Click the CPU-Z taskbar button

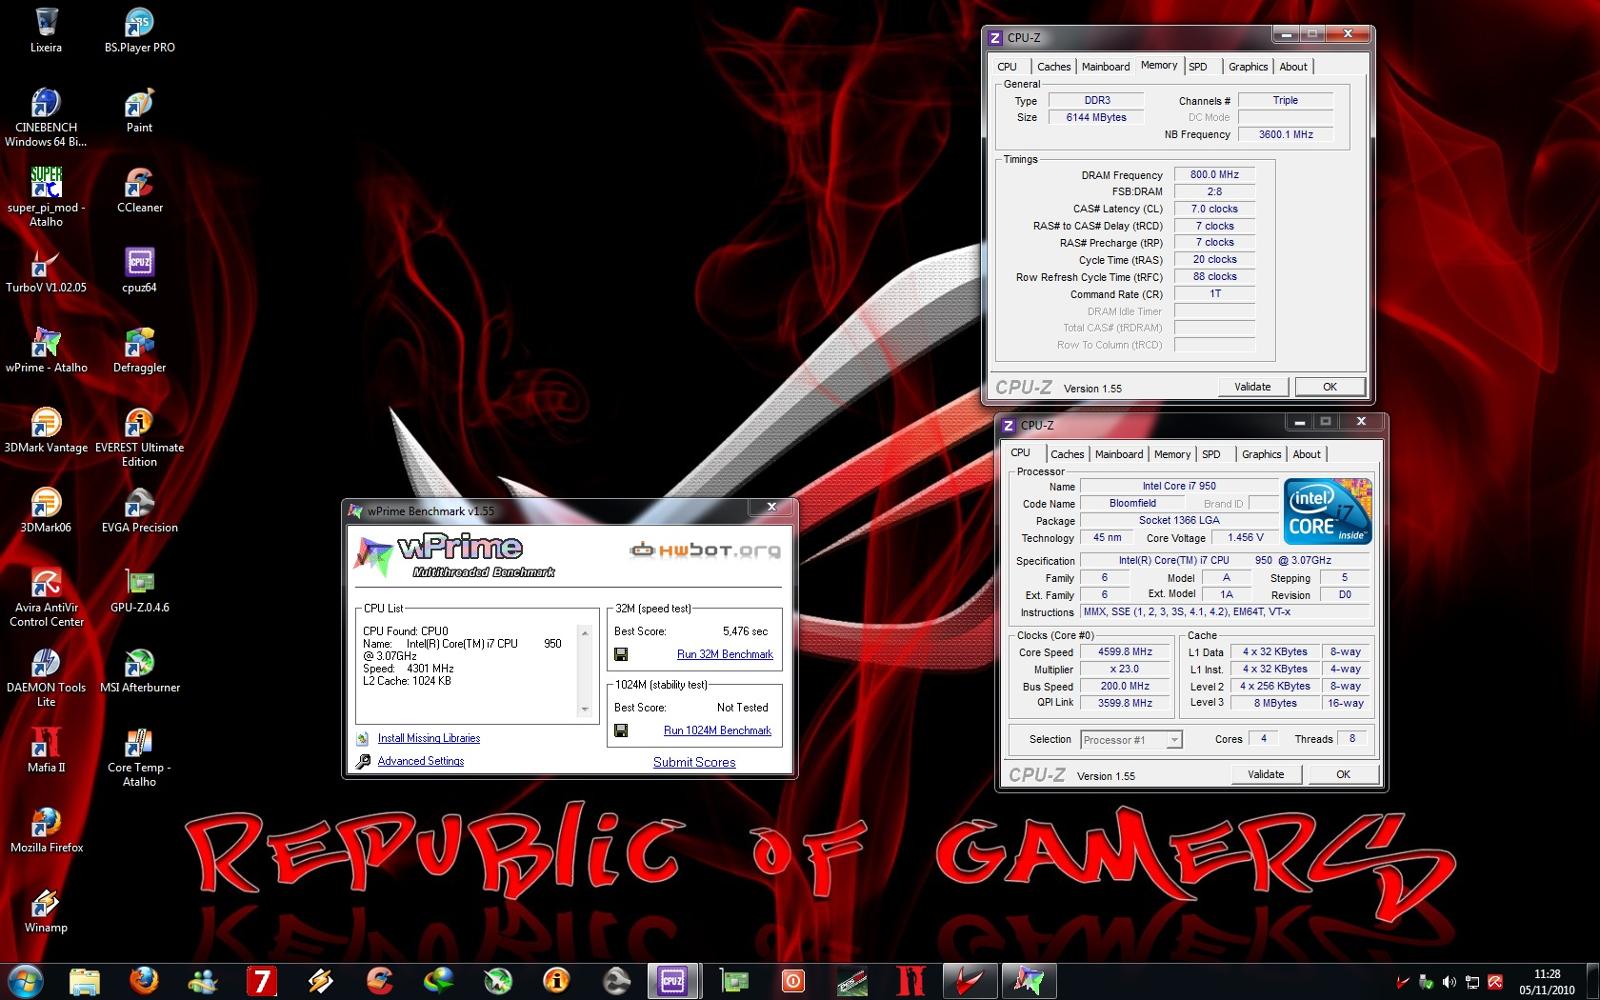tap(672, 981)
